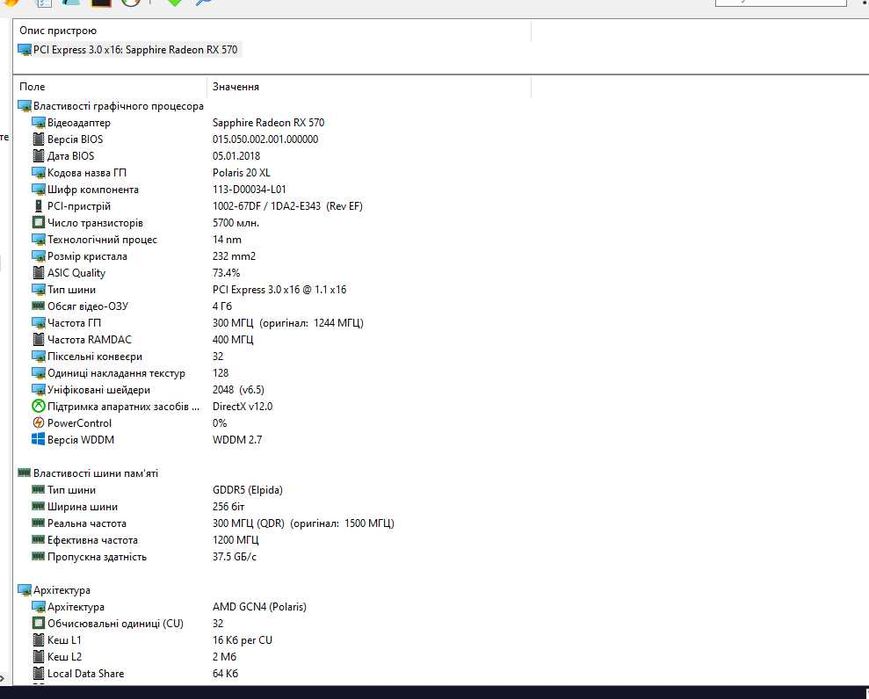Click the die size value '232 mm2'
Image resolution: width=869 pixels, height=699 pixels.
point(234,256)
